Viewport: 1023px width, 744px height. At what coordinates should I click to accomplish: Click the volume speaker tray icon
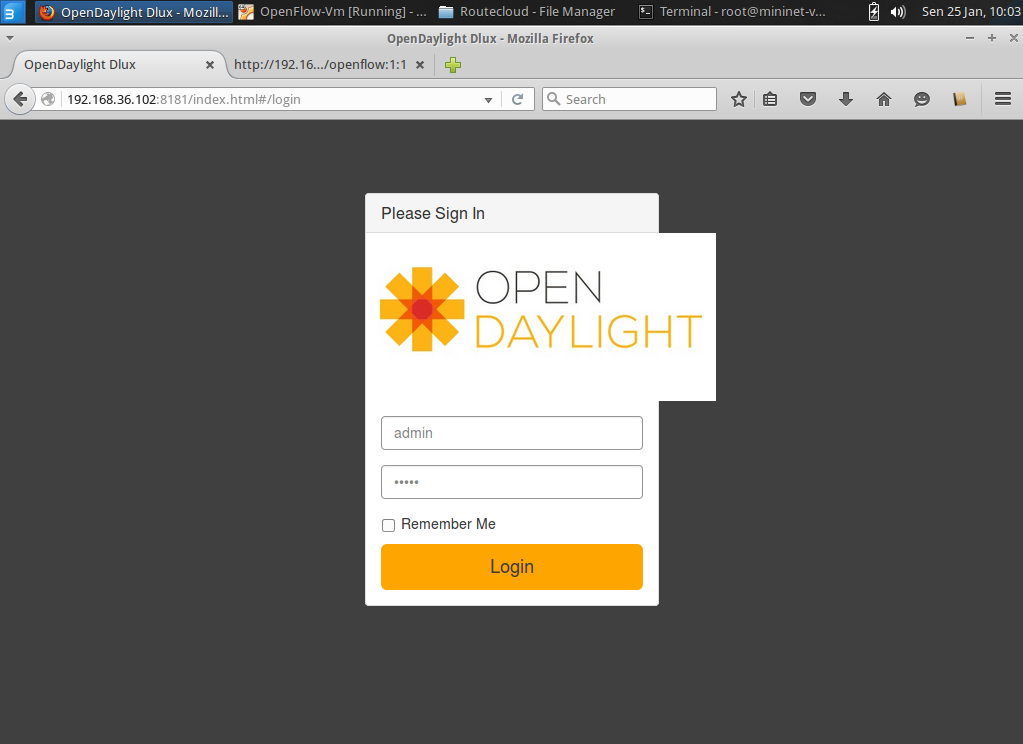click(898, 12)
